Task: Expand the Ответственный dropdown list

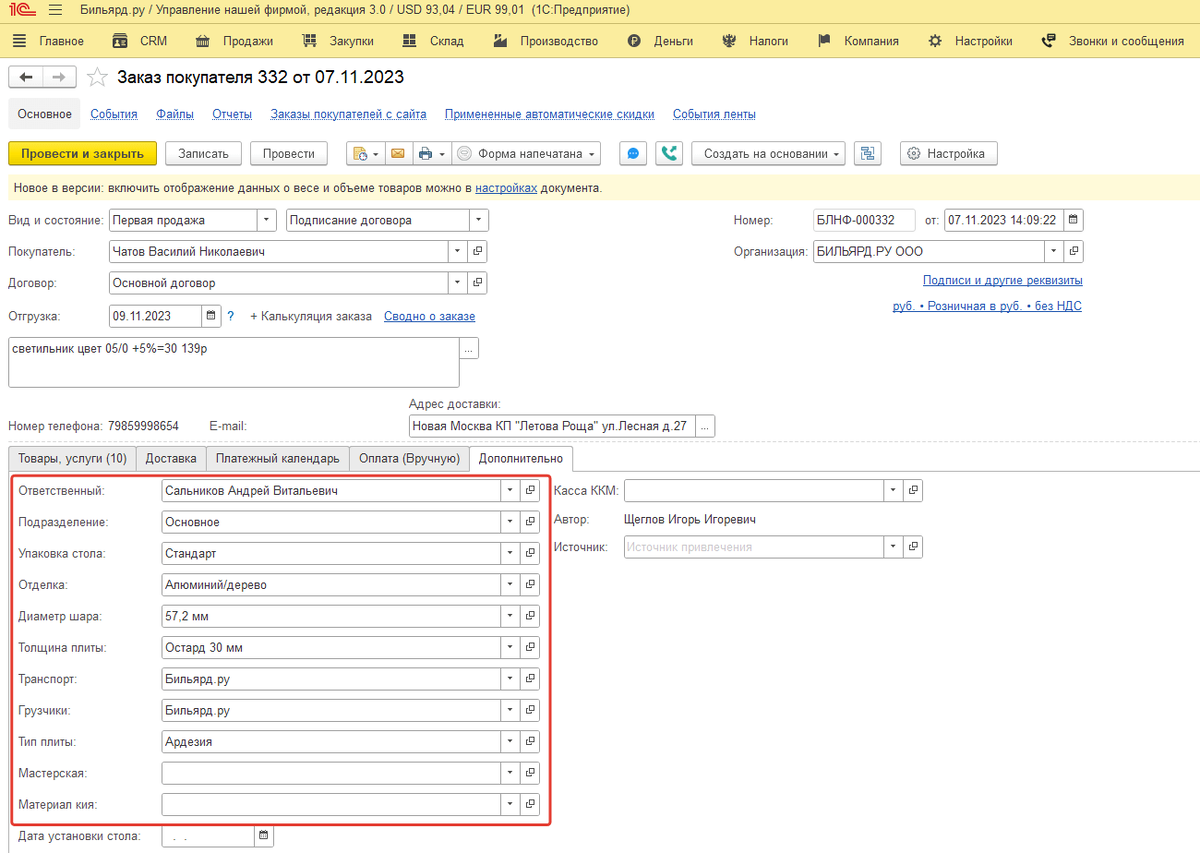Action: (510, 491)
